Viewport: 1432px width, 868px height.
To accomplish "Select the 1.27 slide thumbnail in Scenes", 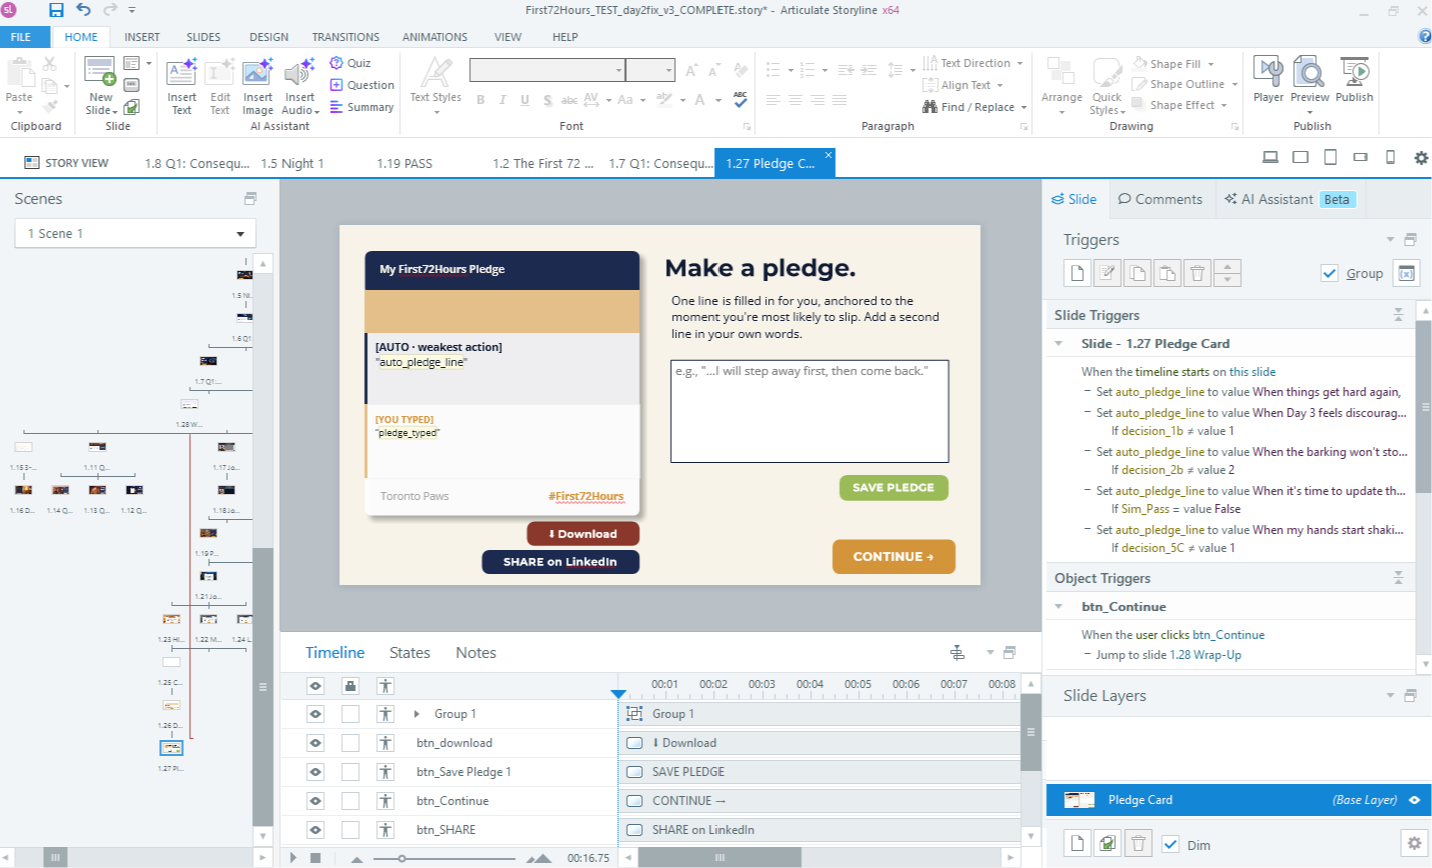I will [171, 747].
